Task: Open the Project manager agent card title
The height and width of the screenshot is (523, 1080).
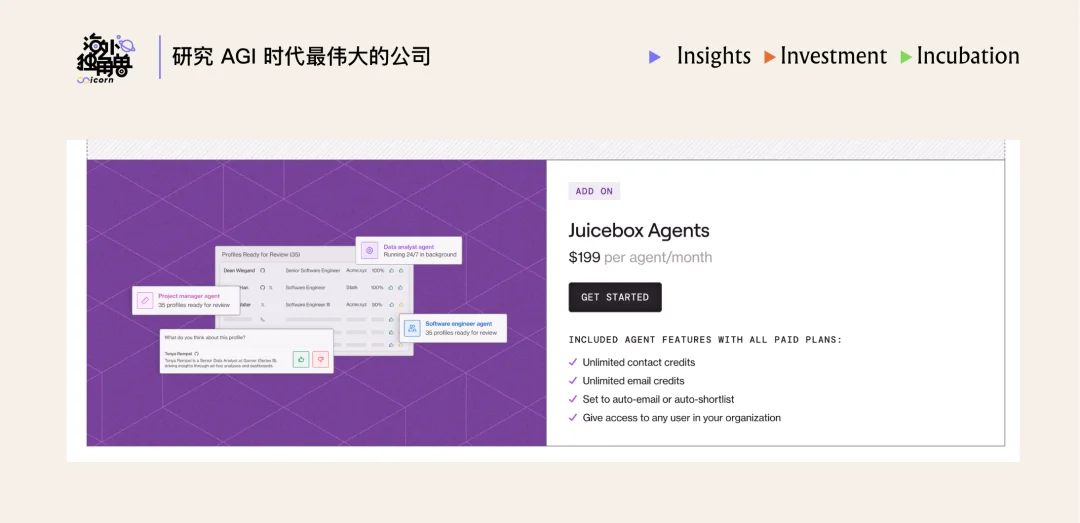Action: click(x=189, y=296)
